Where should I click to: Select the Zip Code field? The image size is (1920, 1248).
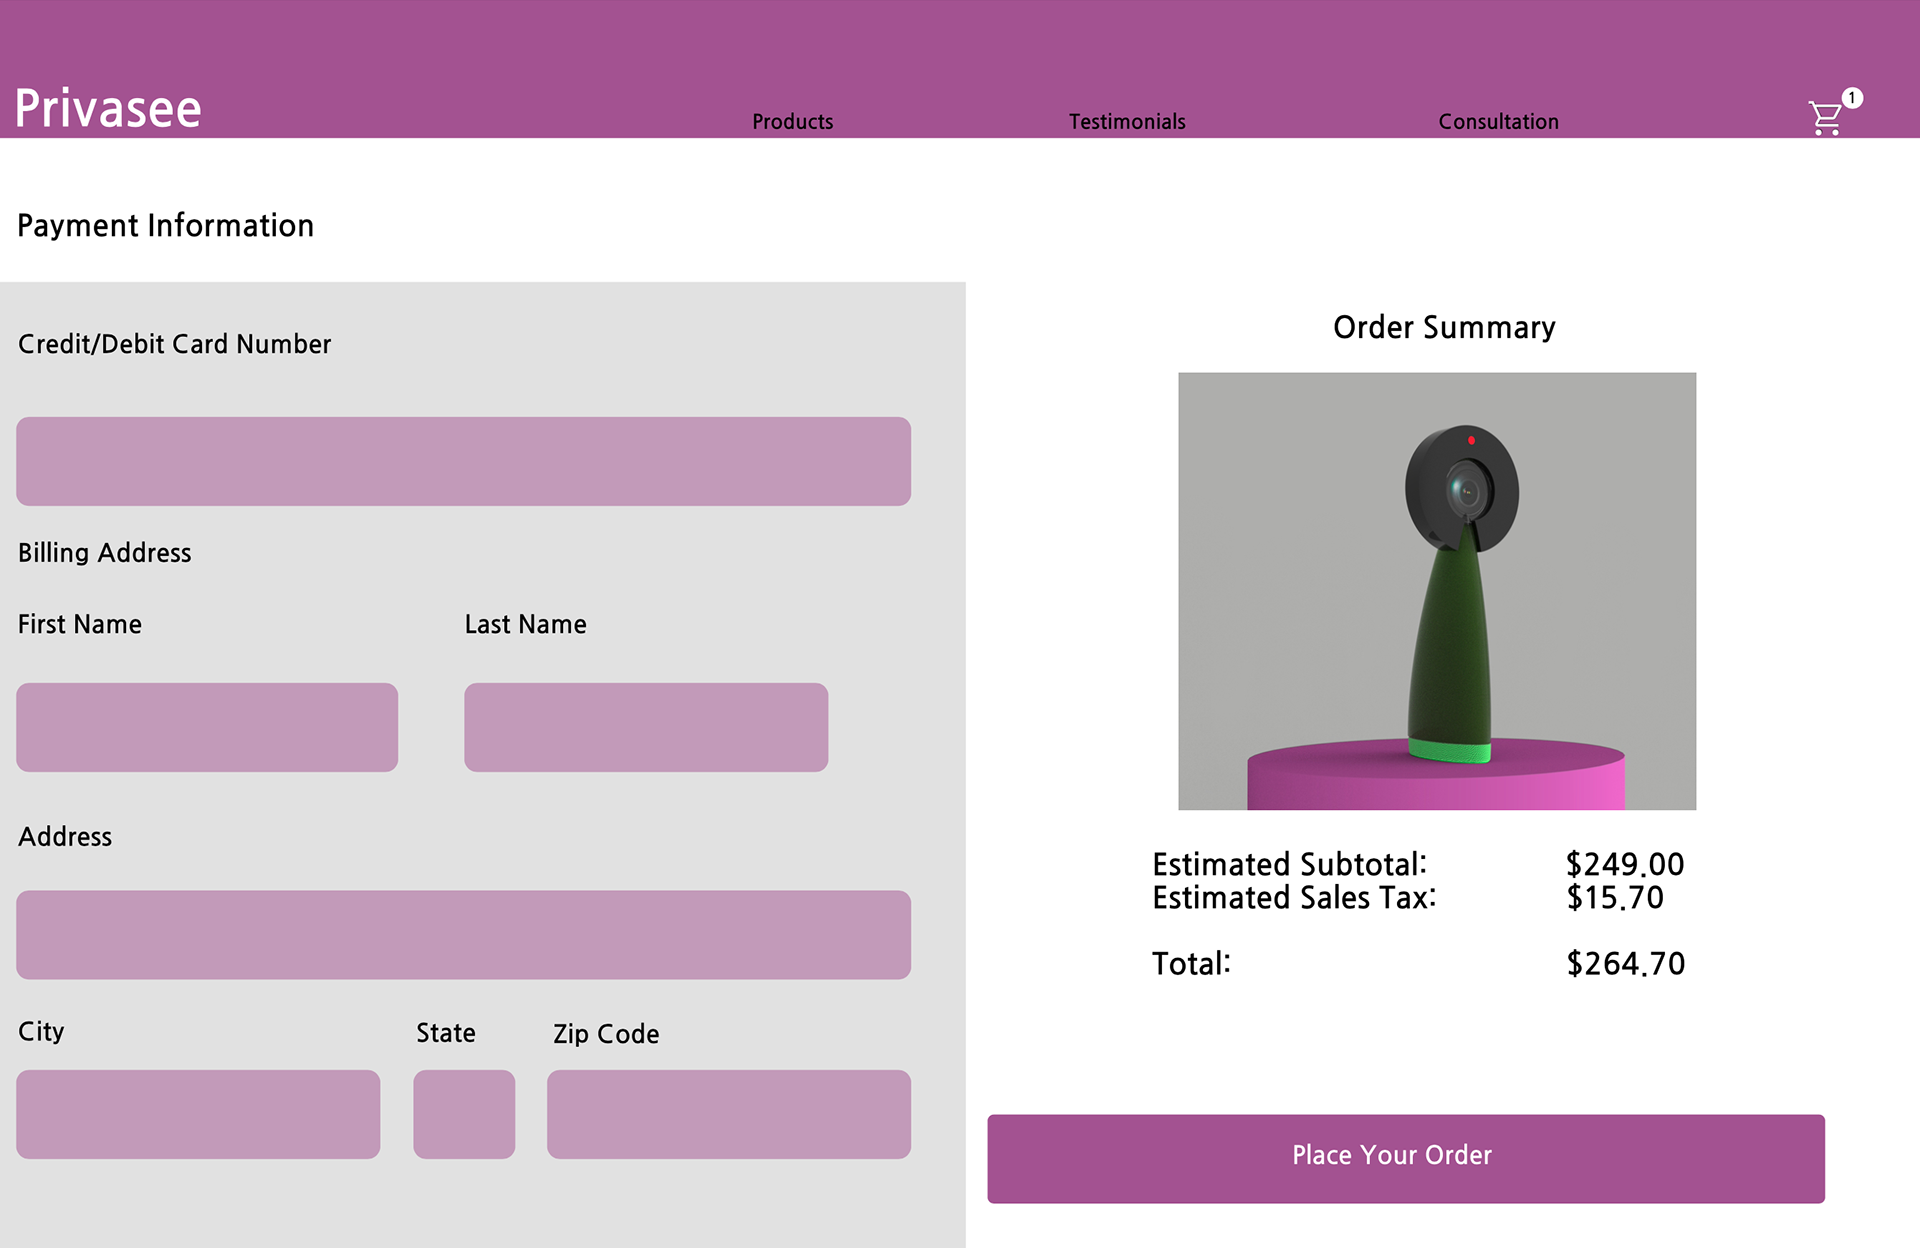point(728,1114)
